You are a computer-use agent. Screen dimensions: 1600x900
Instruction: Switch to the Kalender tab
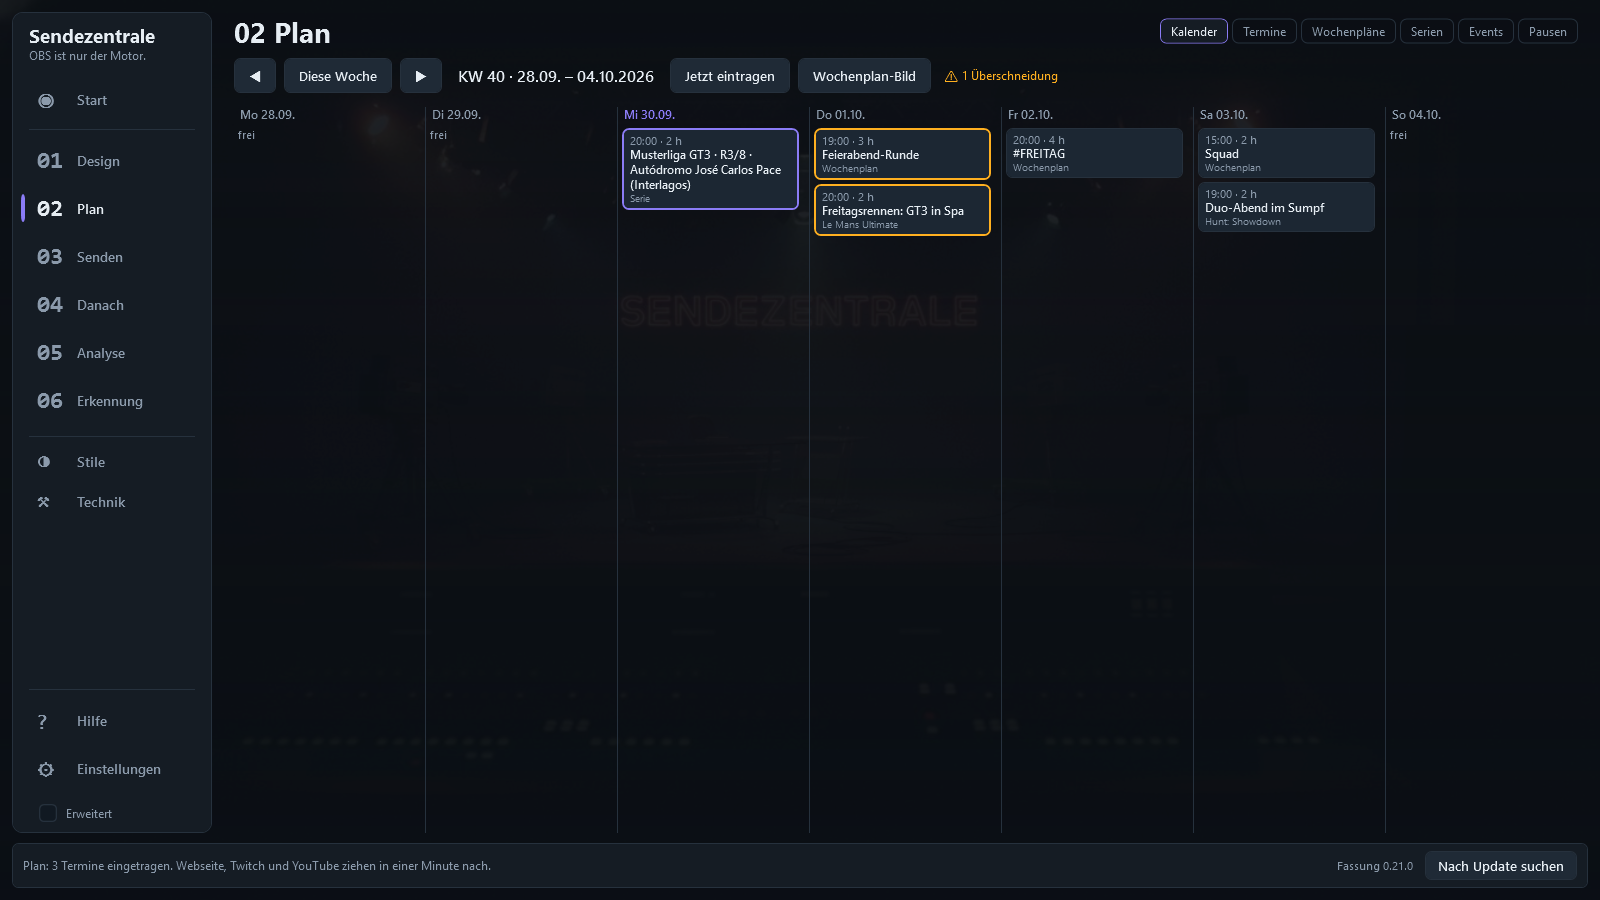point(1194,32)
